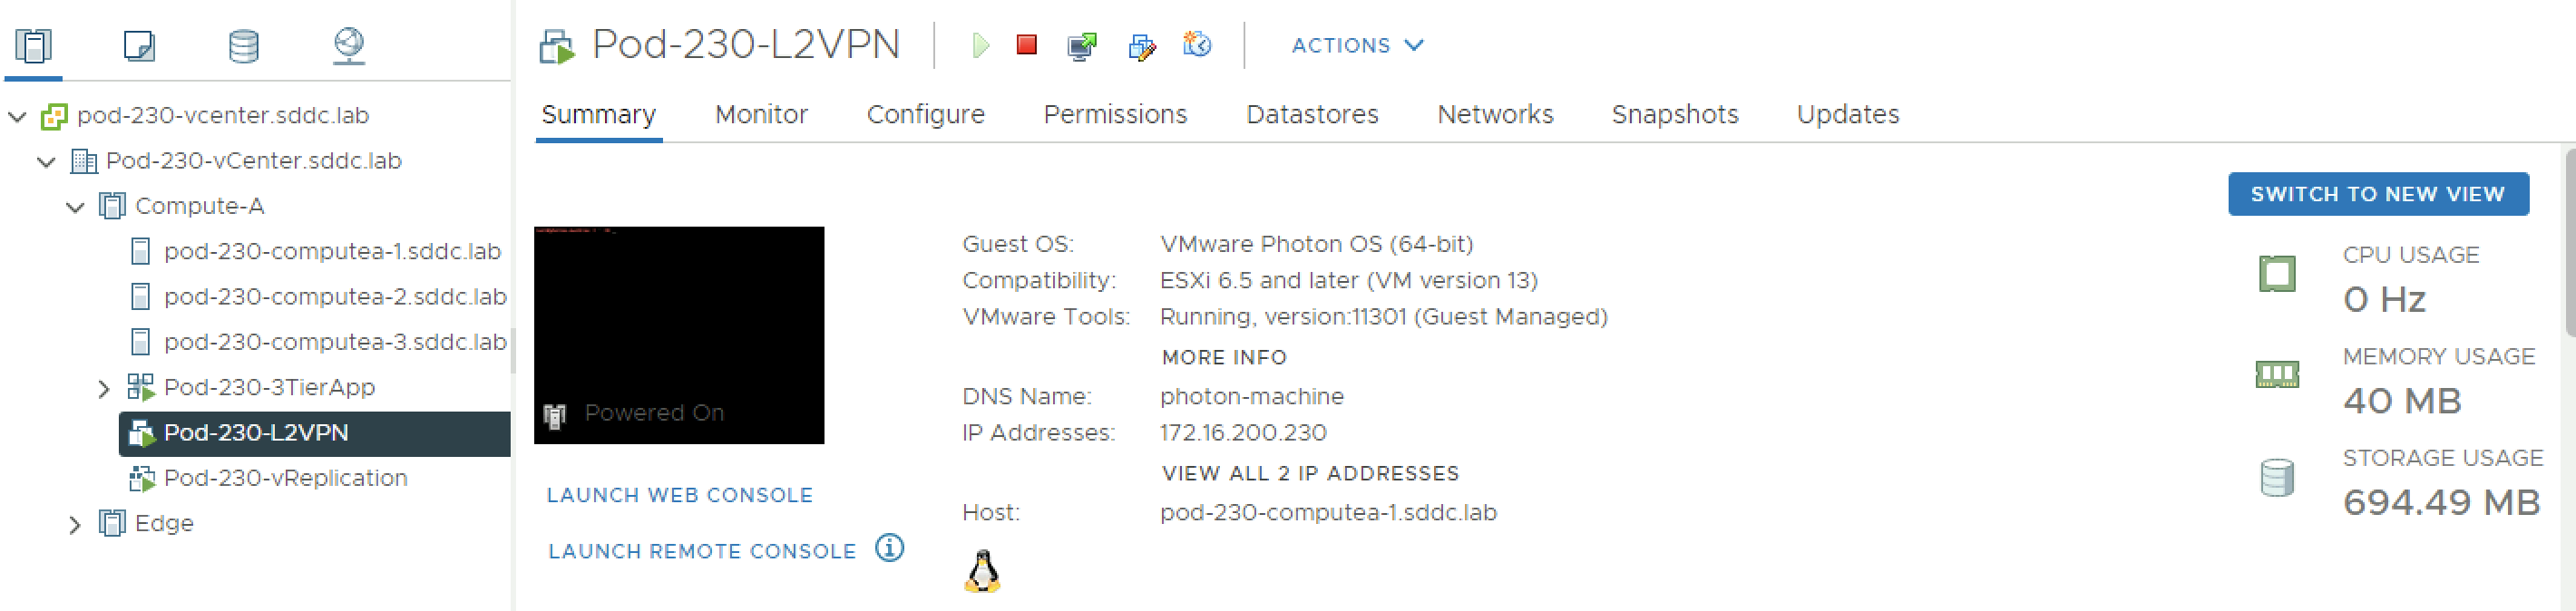Click the SWITCH TO NEW VIEW button
This screenshot has width=2576, height=611.
[2377, 194]
